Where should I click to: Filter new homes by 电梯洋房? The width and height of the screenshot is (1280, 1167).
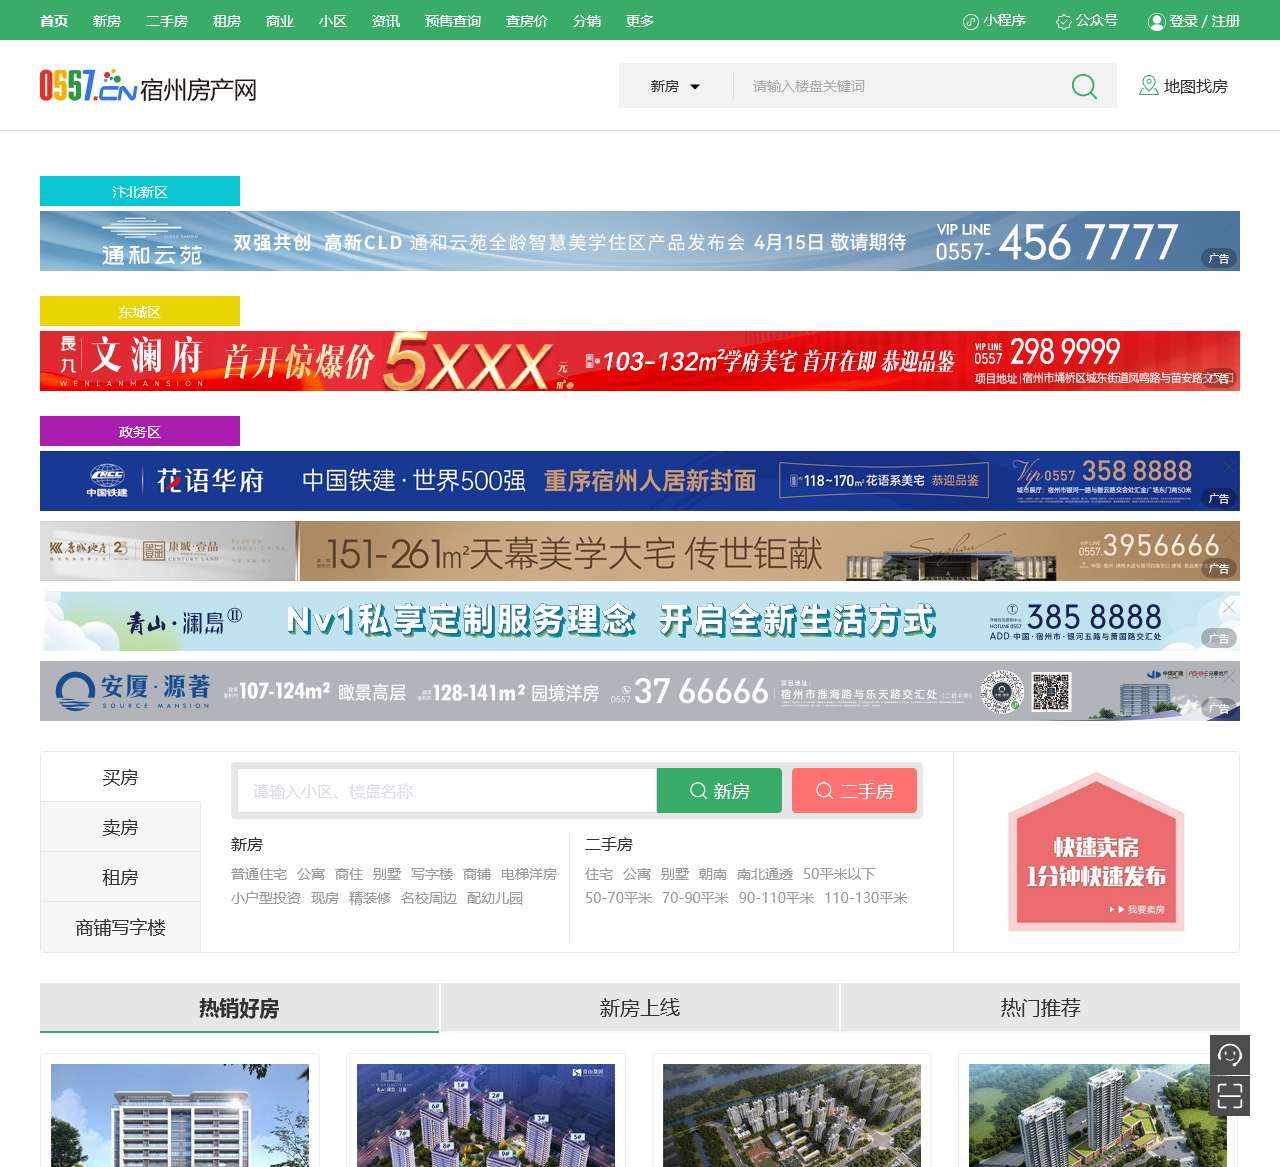529,874
